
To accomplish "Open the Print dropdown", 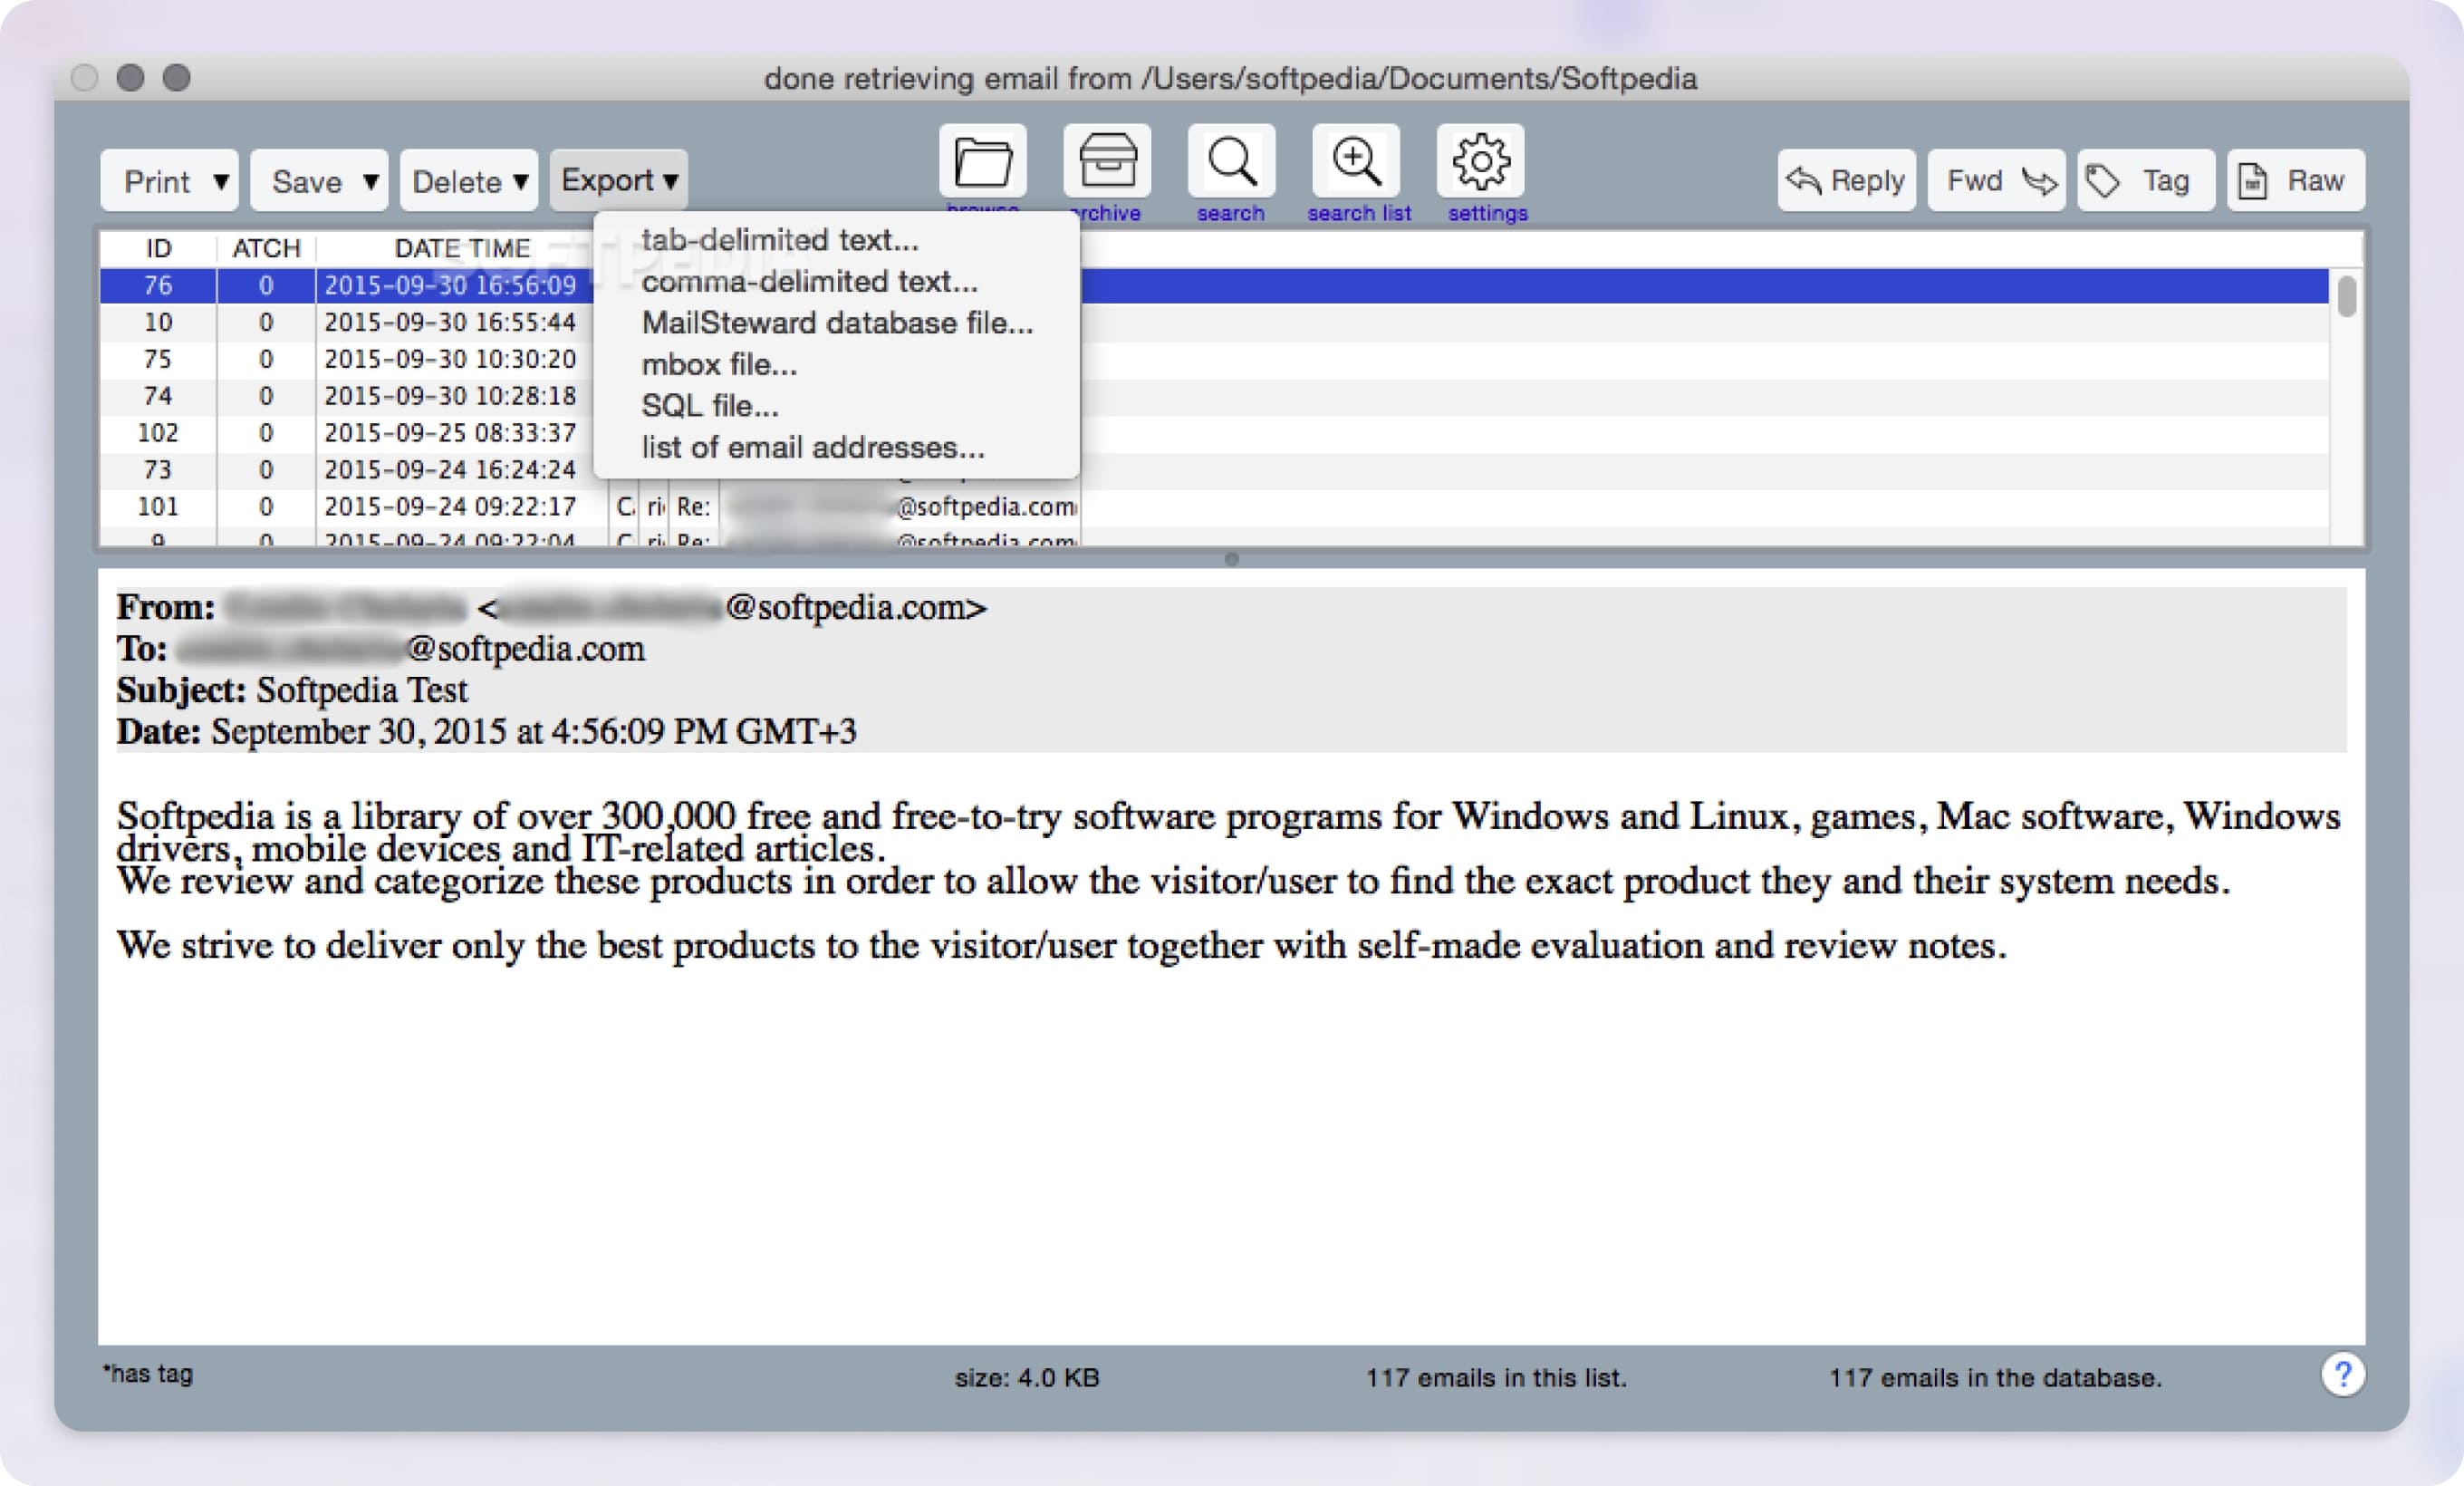I will pos(169,181).
